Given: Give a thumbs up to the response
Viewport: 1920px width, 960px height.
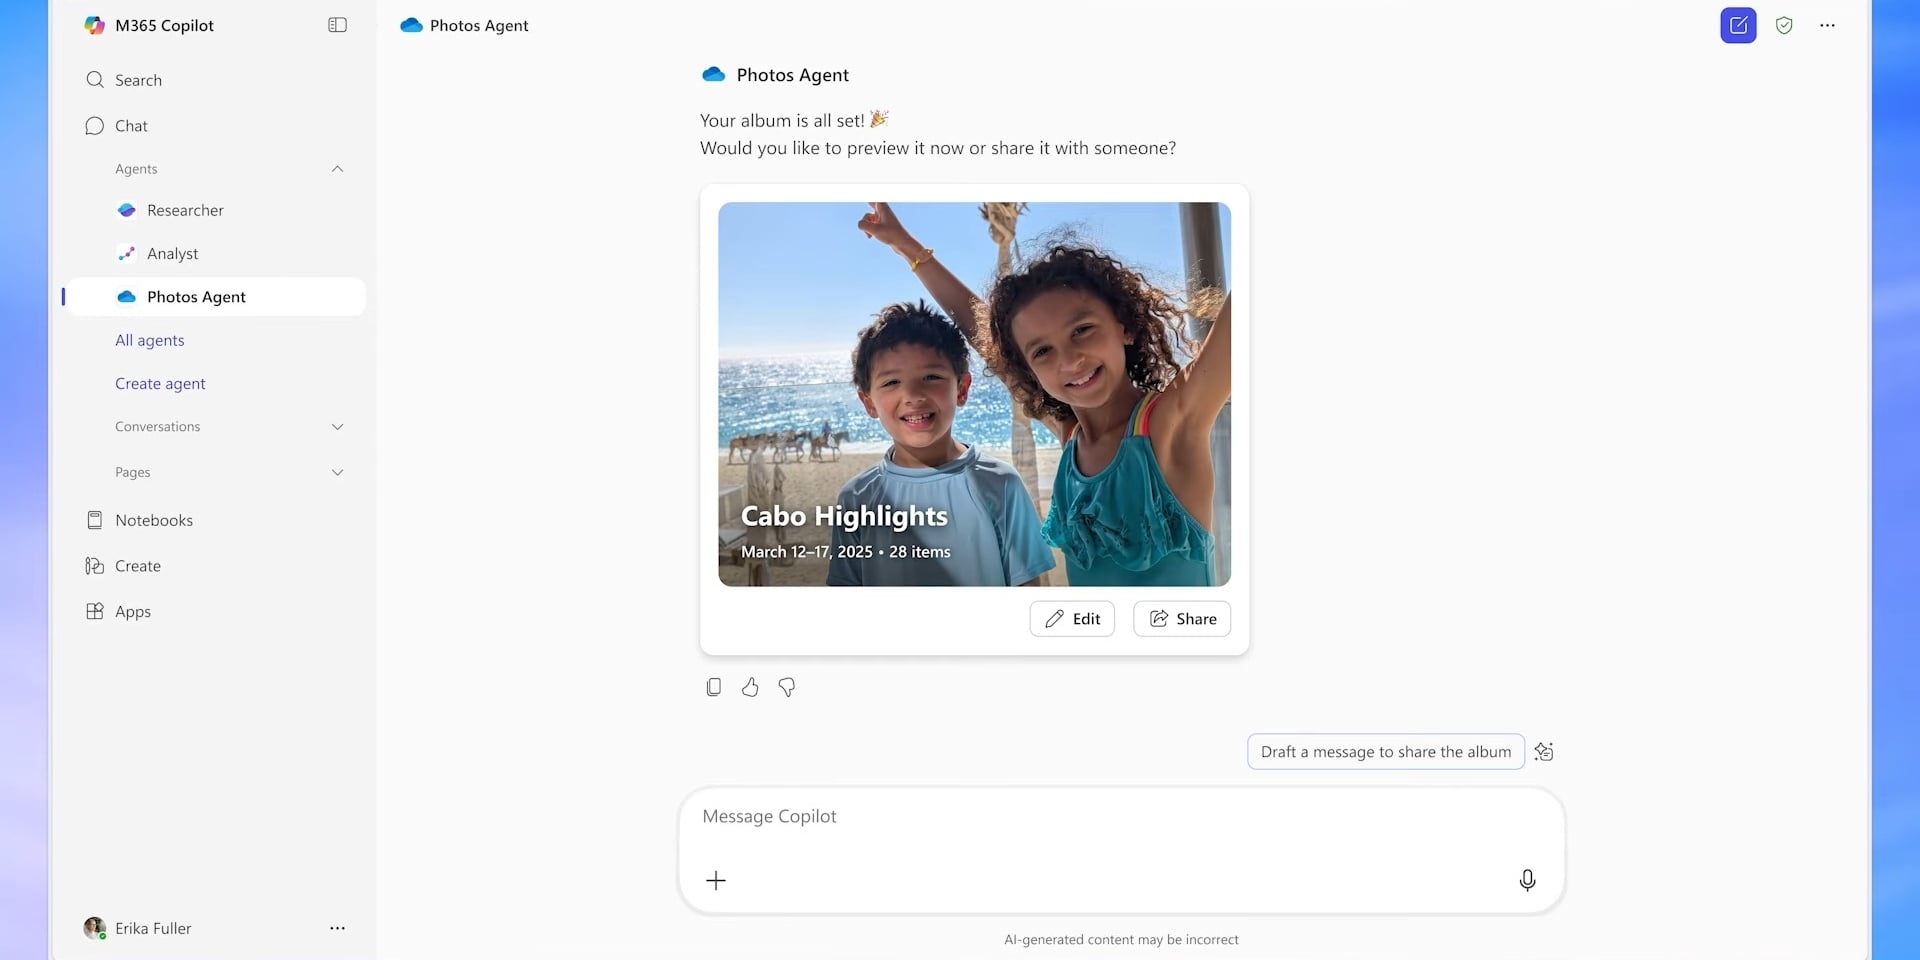Looking at the screenshot, I should point(750,687).
